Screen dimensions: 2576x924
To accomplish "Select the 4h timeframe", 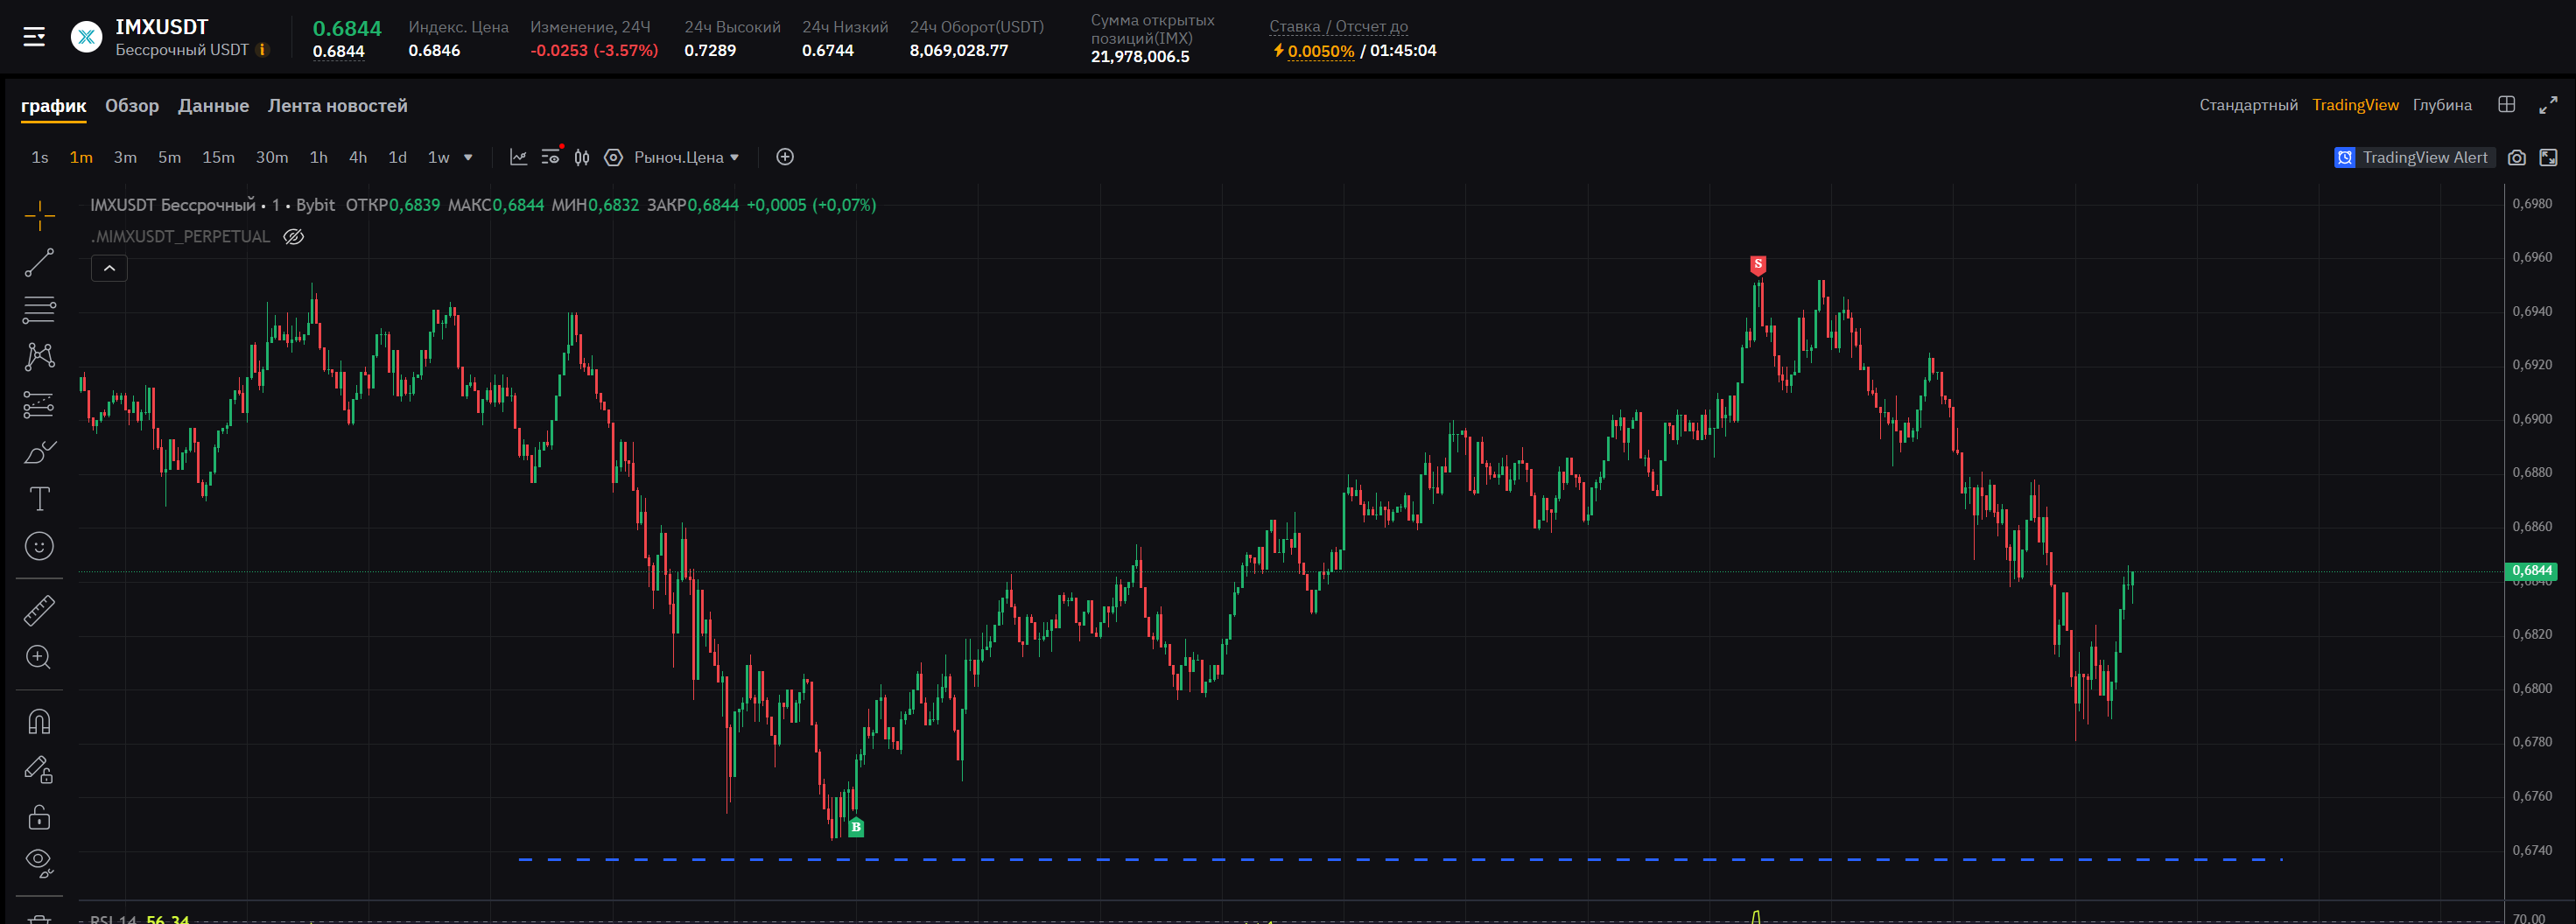I will click(x=358, y=157).
